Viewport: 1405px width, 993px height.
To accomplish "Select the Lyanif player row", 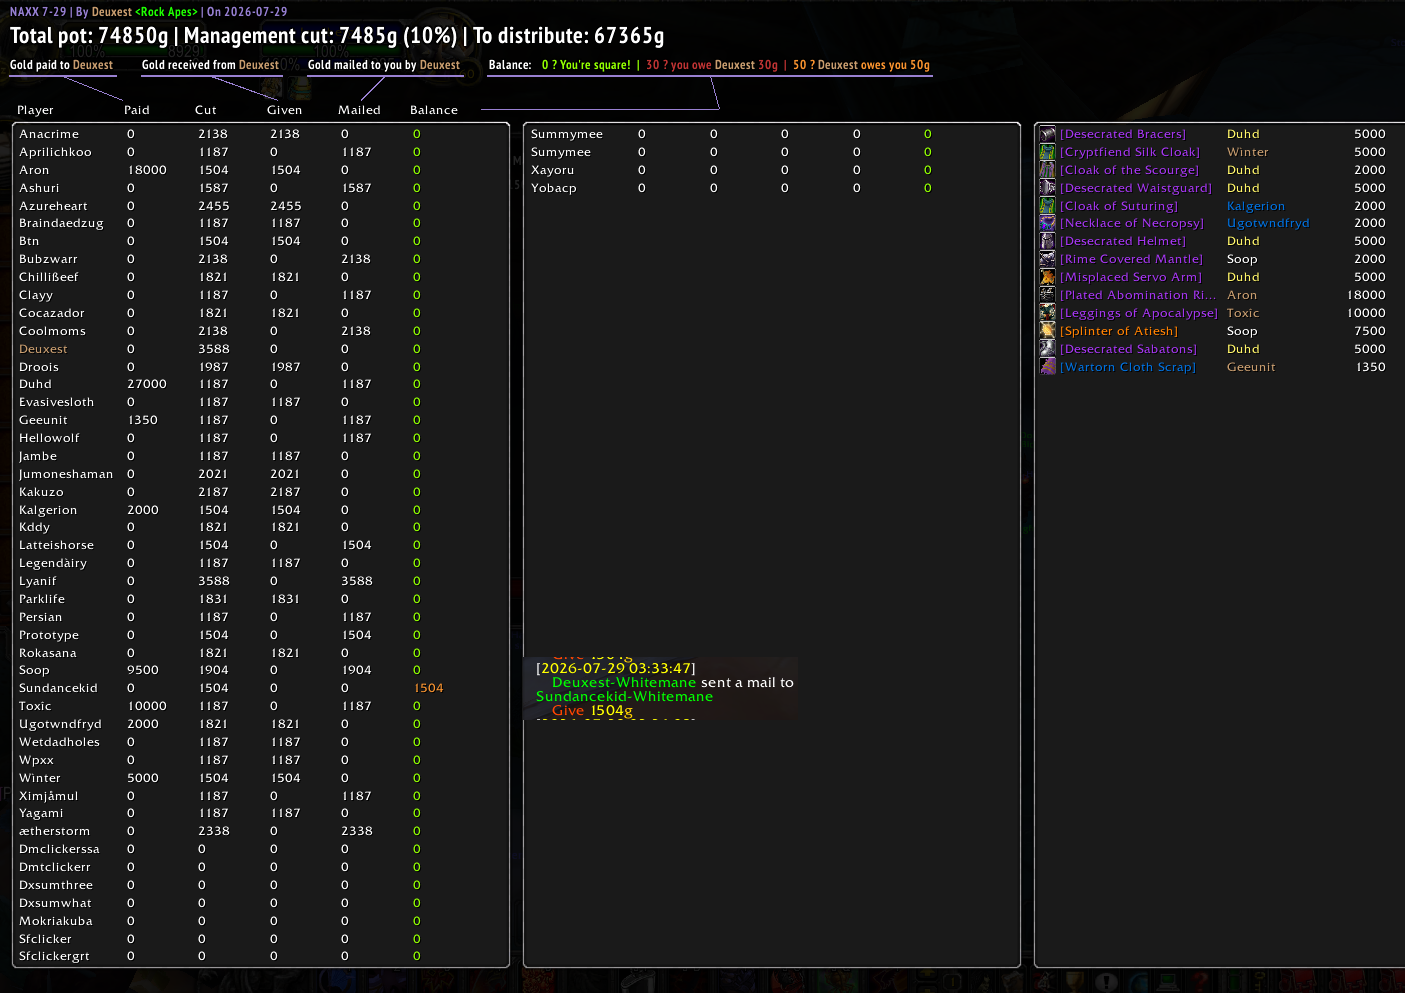I will 261,581.
